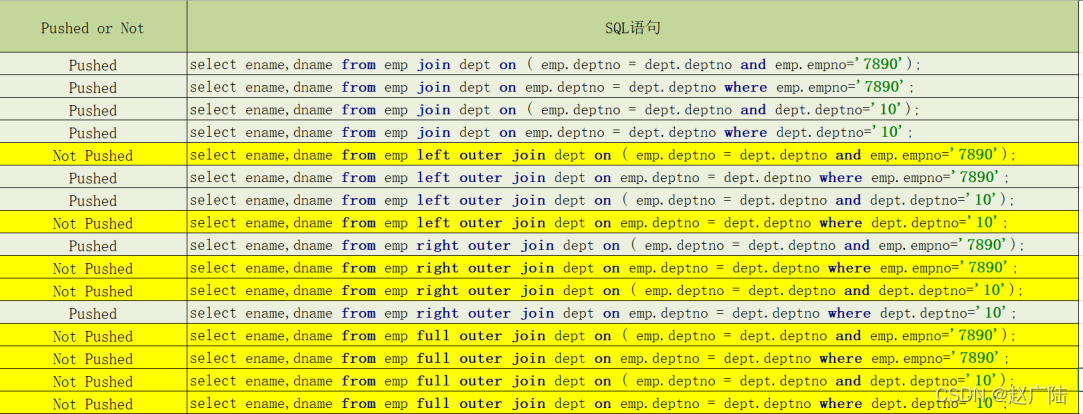
Task: Select left outer join query with 'where dept.deptno='10''
Action: pos(599,223)
